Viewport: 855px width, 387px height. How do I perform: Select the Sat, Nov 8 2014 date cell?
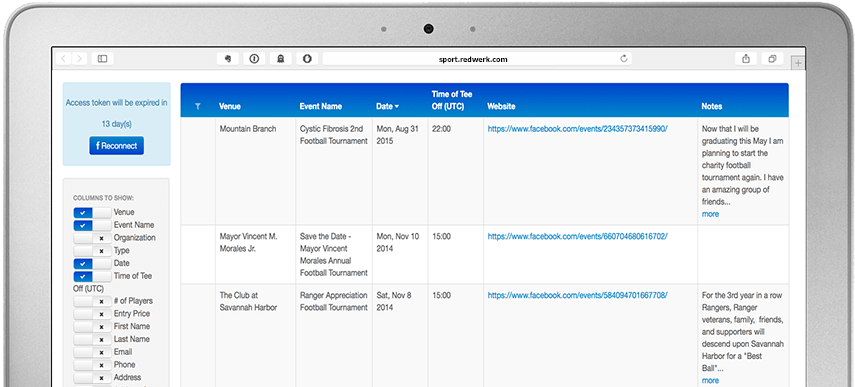point(400,336)
